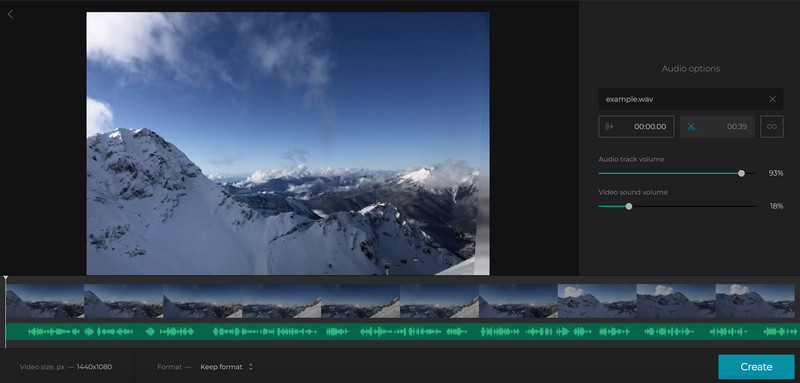Click the 18% video volume value
The height and width of the screenshot is (383, 800).
click(776, 206)
